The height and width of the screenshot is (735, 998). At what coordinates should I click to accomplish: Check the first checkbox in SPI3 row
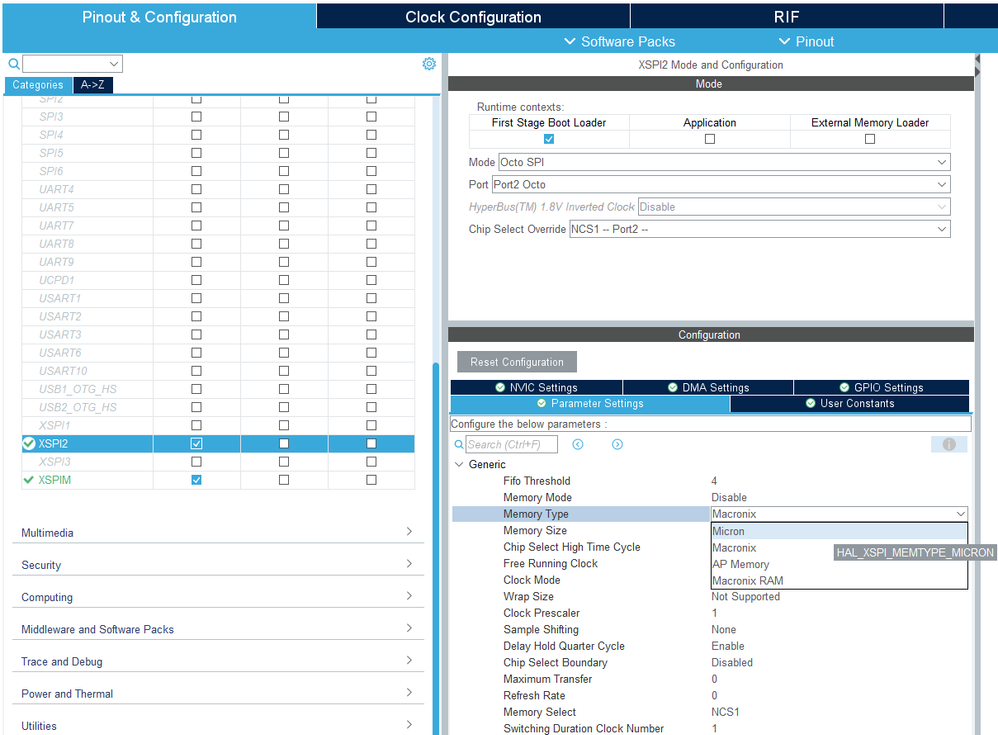196,116
